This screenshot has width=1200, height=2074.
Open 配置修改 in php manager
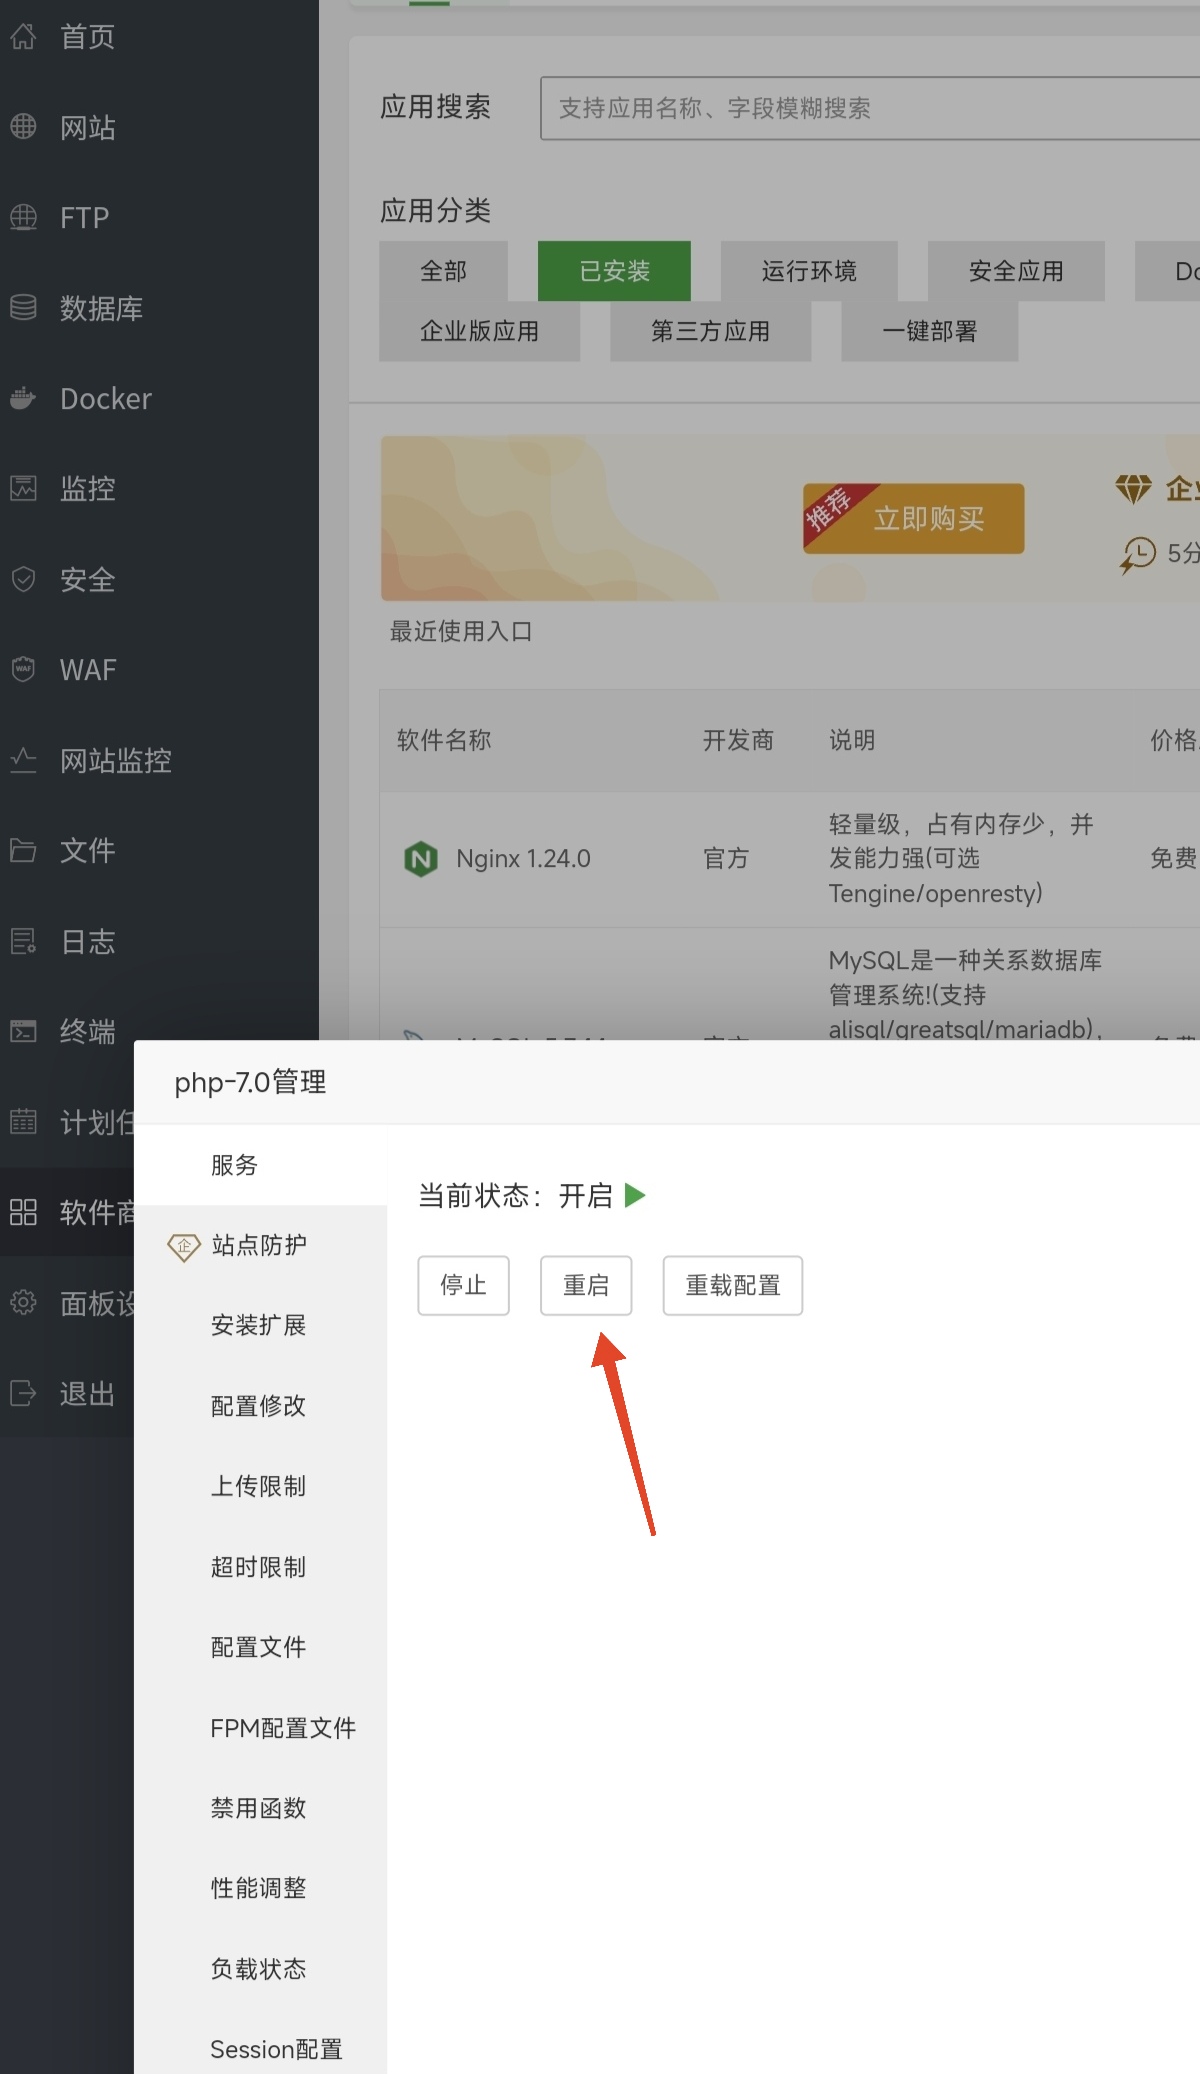click(x=260, y=1406)
